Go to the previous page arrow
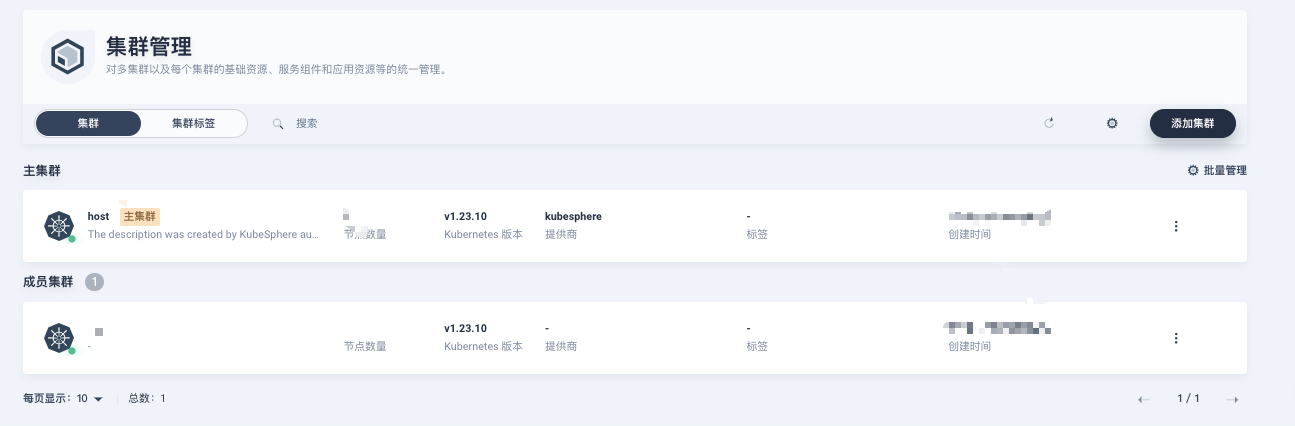The image size is (1295, 426). point(1144,399)
